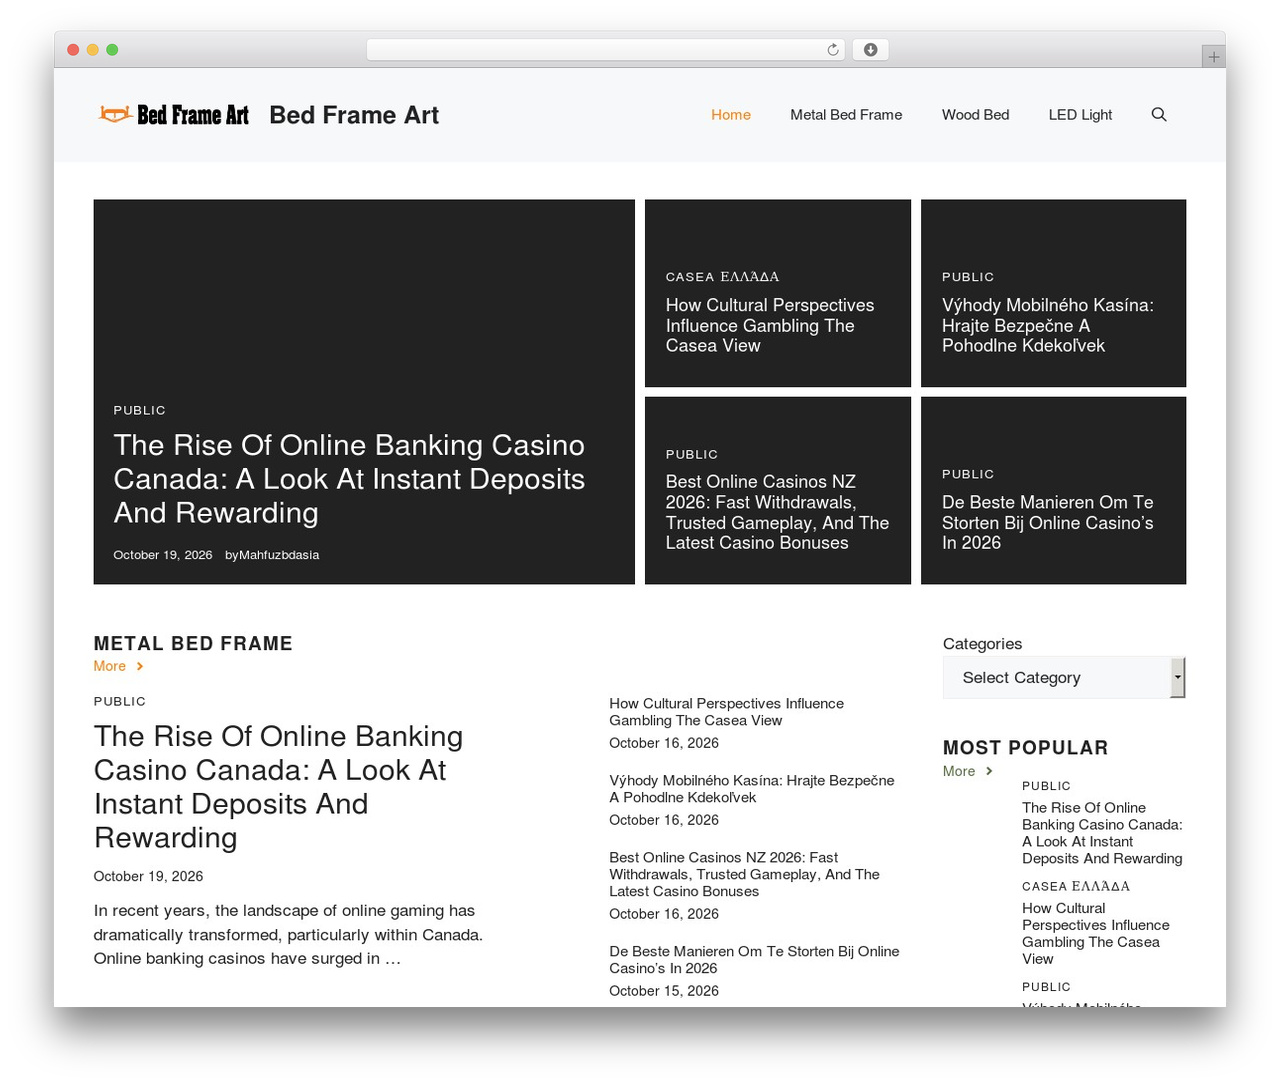The image size is (1280, 1084).
Task: Open the Metal Bed Frame menu item
Action: 846,115
